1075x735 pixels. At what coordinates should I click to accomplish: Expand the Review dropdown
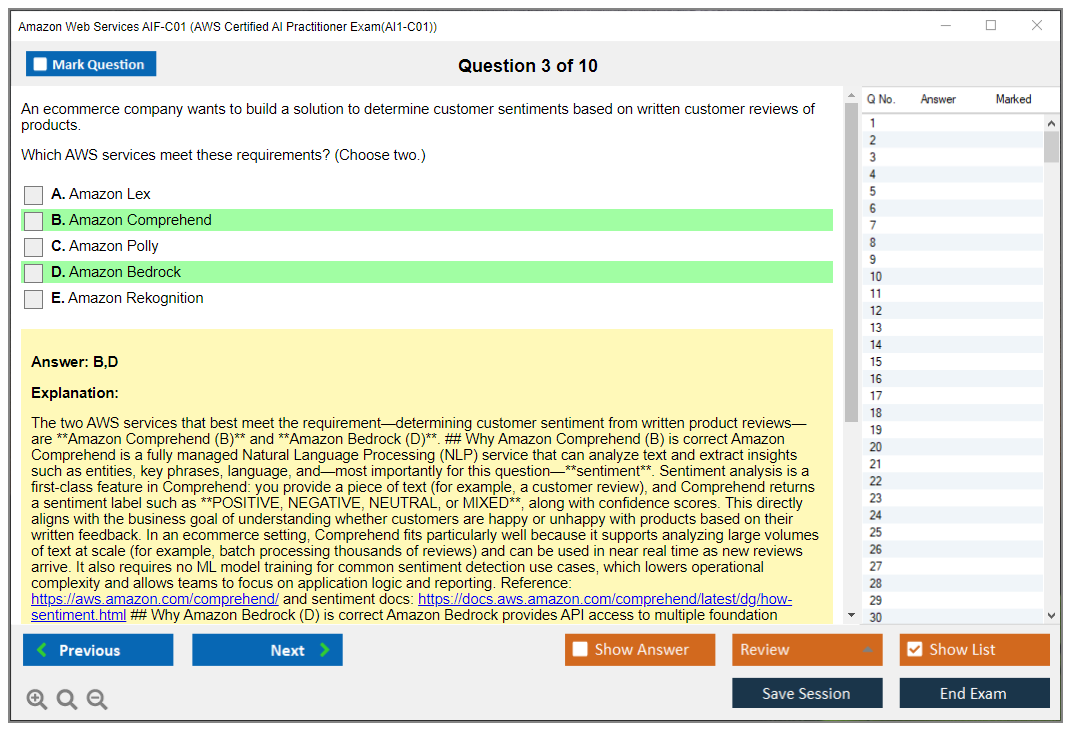(x=868, y=650)
